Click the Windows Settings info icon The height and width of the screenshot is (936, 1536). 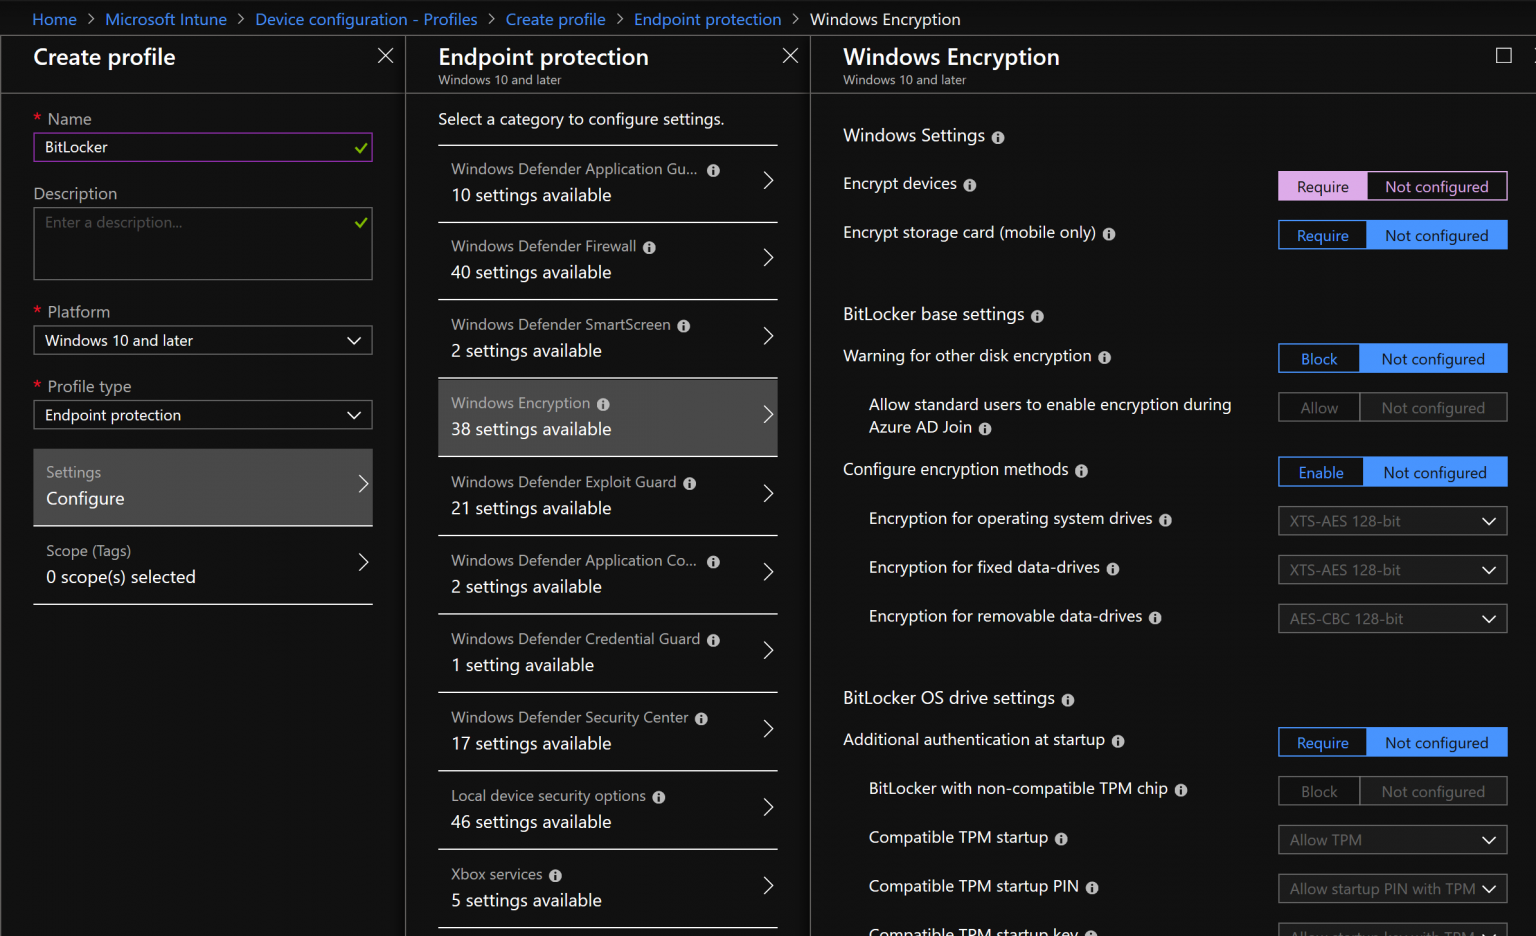[x=997, y=137]
